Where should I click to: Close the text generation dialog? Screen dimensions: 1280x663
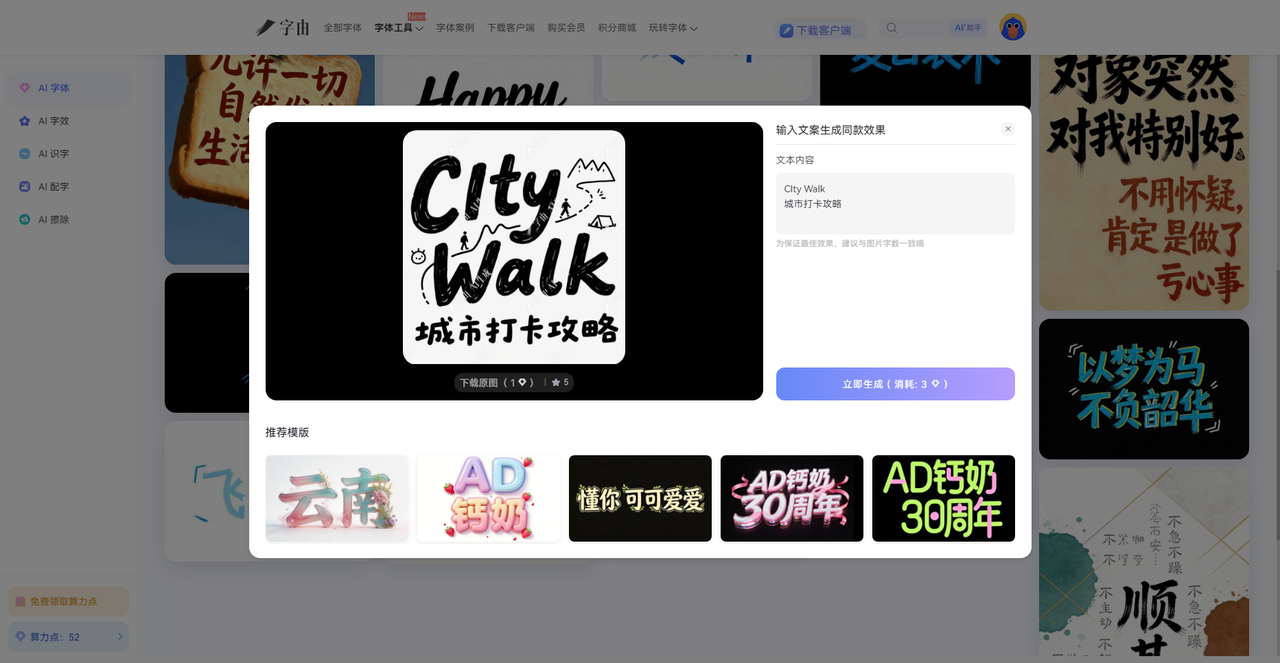[1008, 129]
